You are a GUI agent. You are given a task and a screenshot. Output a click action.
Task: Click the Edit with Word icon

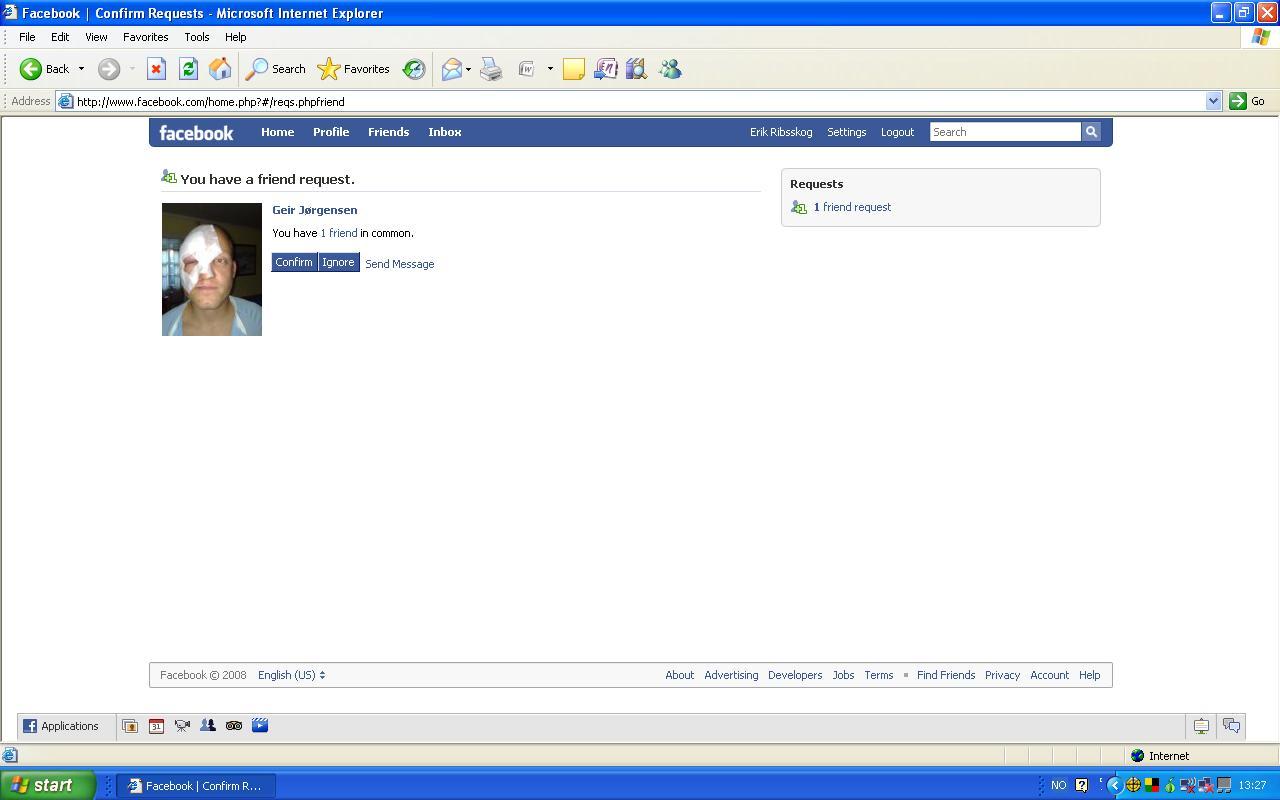click(527, 69)
